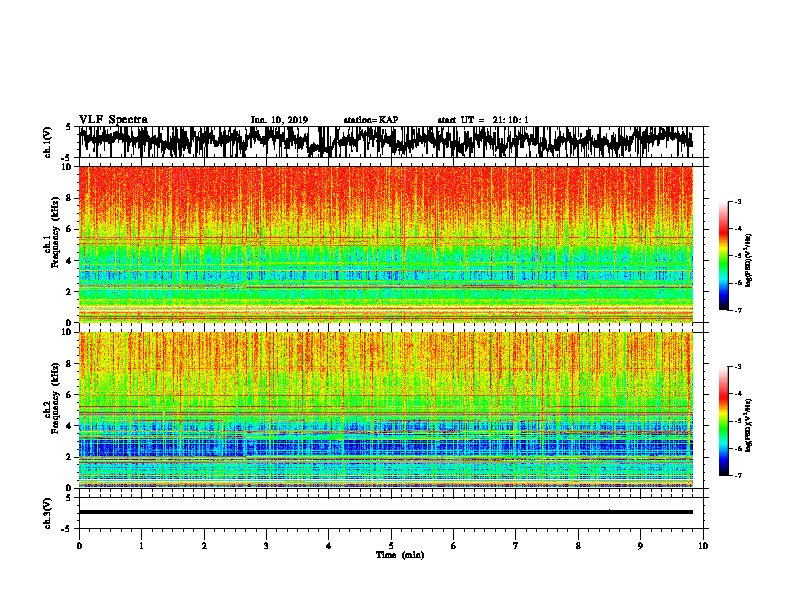Click the ch.2 color scale bar
This screenshot has height=612, width=792.
(723, 421)
